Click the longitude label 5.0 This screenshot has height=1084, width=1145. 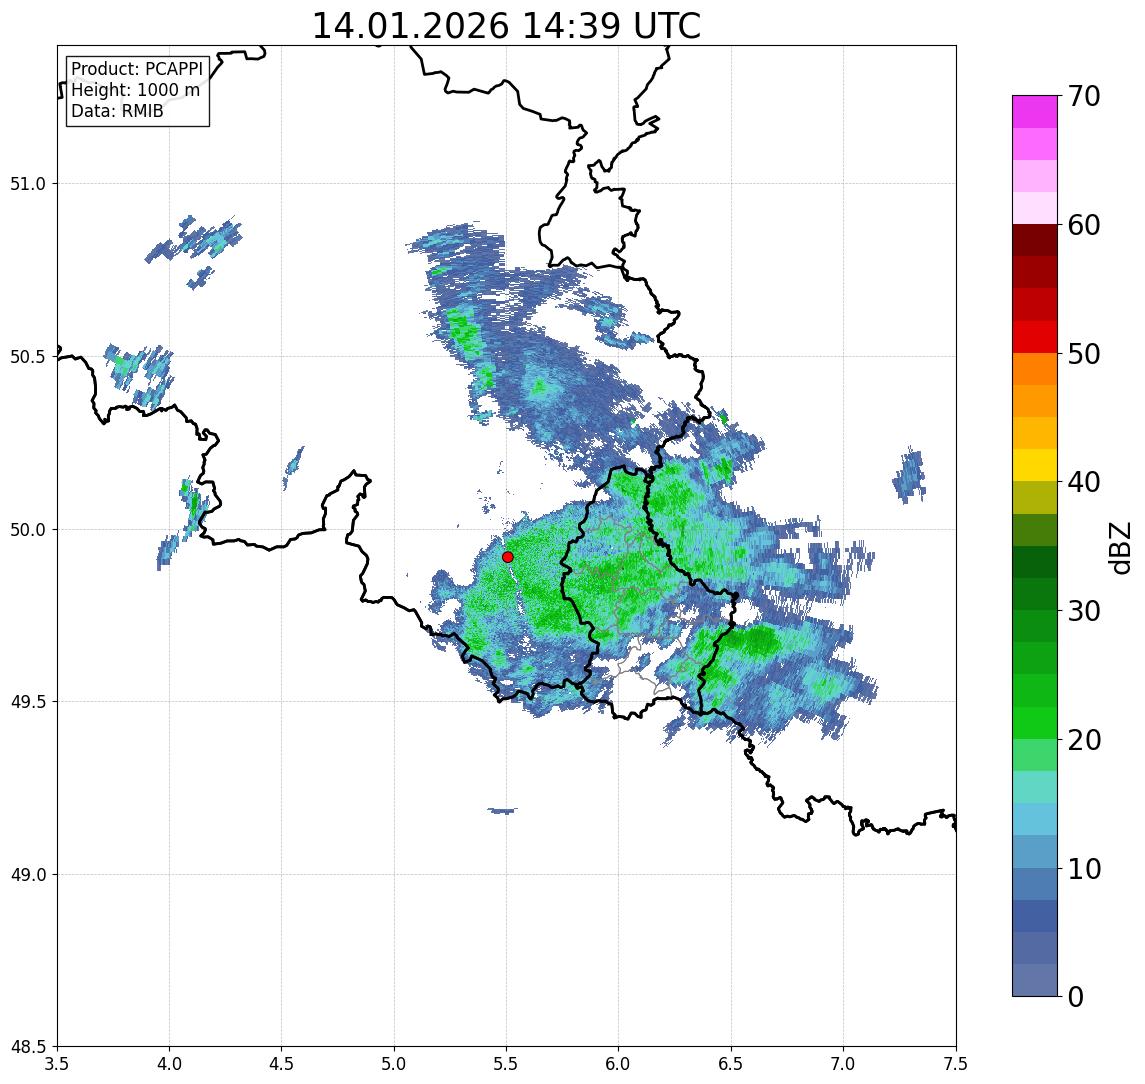[394, 1064]
